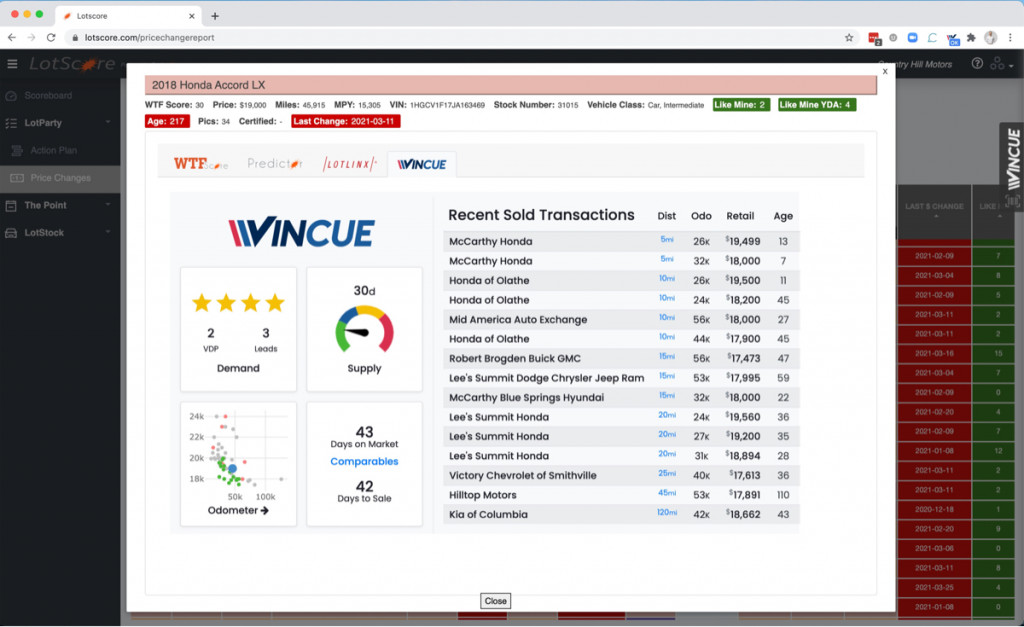The width and height of the screenshot is (1024, 627).
Task: Switch to the Lotlinx tab
Action: click(x=349, y=164)
